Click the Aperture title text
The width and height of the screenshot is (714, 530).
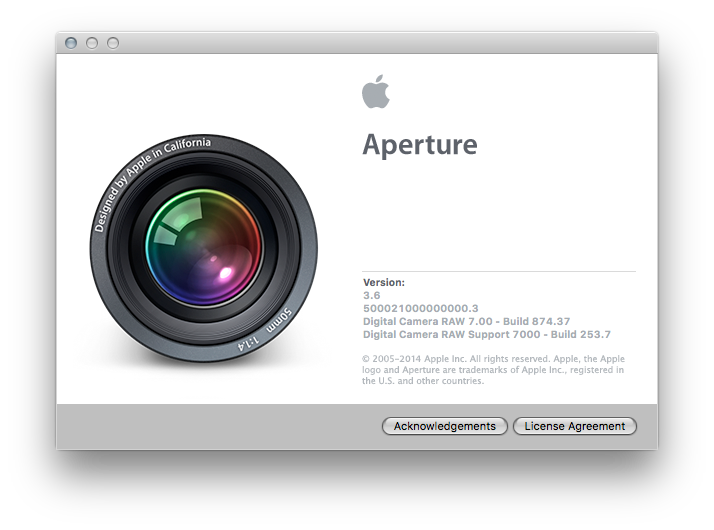[420, 145]
